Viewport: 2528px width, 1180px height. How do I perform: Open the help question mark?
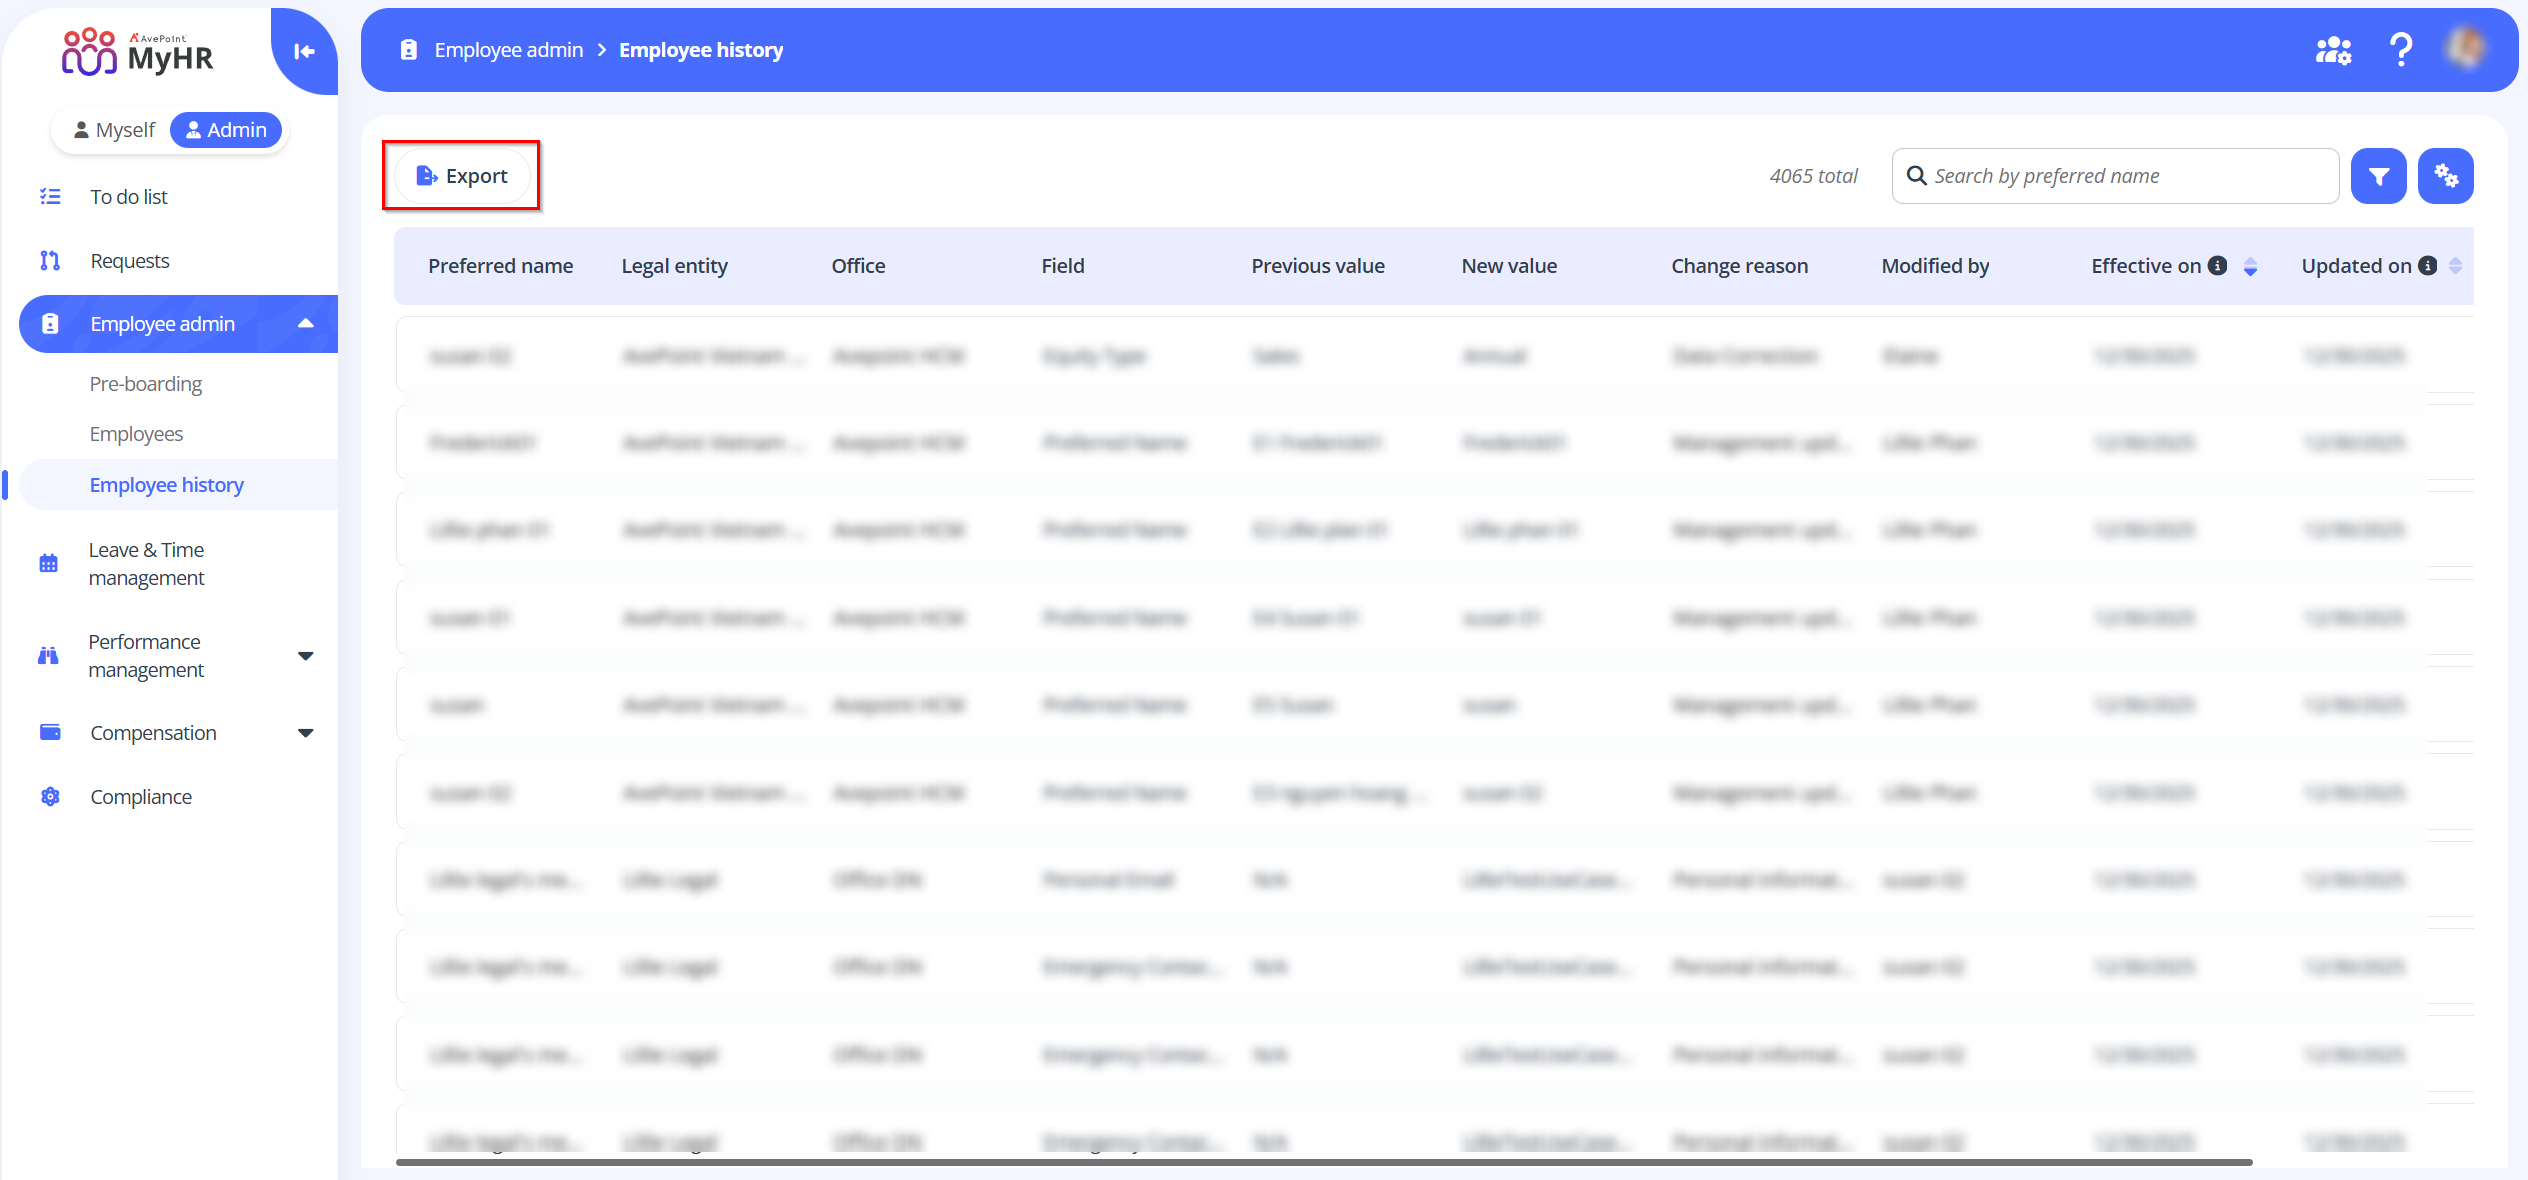2400,49
